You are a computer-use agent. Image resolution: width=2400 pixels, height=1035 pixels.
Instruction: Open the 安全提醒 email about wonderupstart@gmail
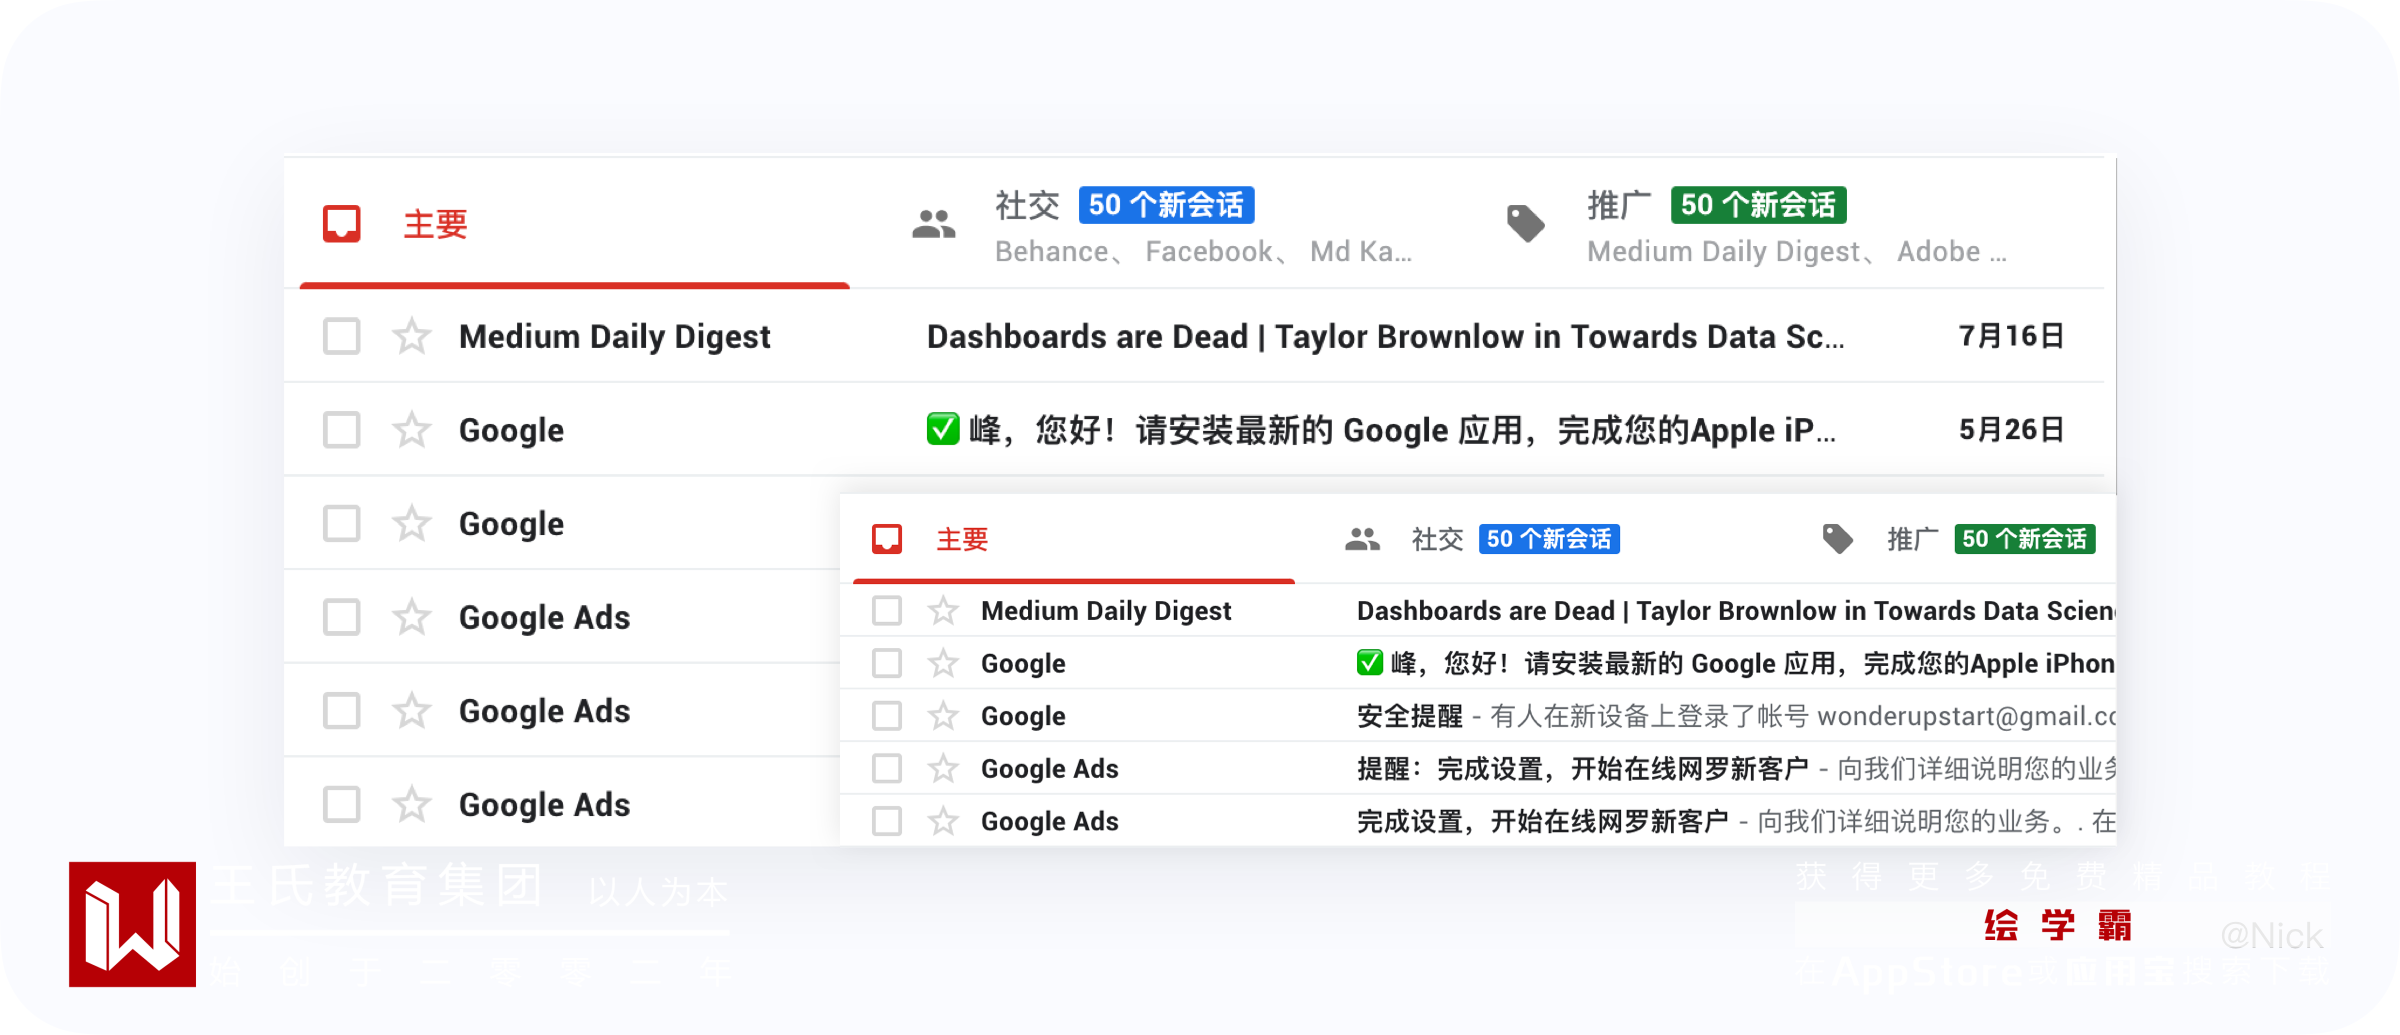tap(1736, 716)
